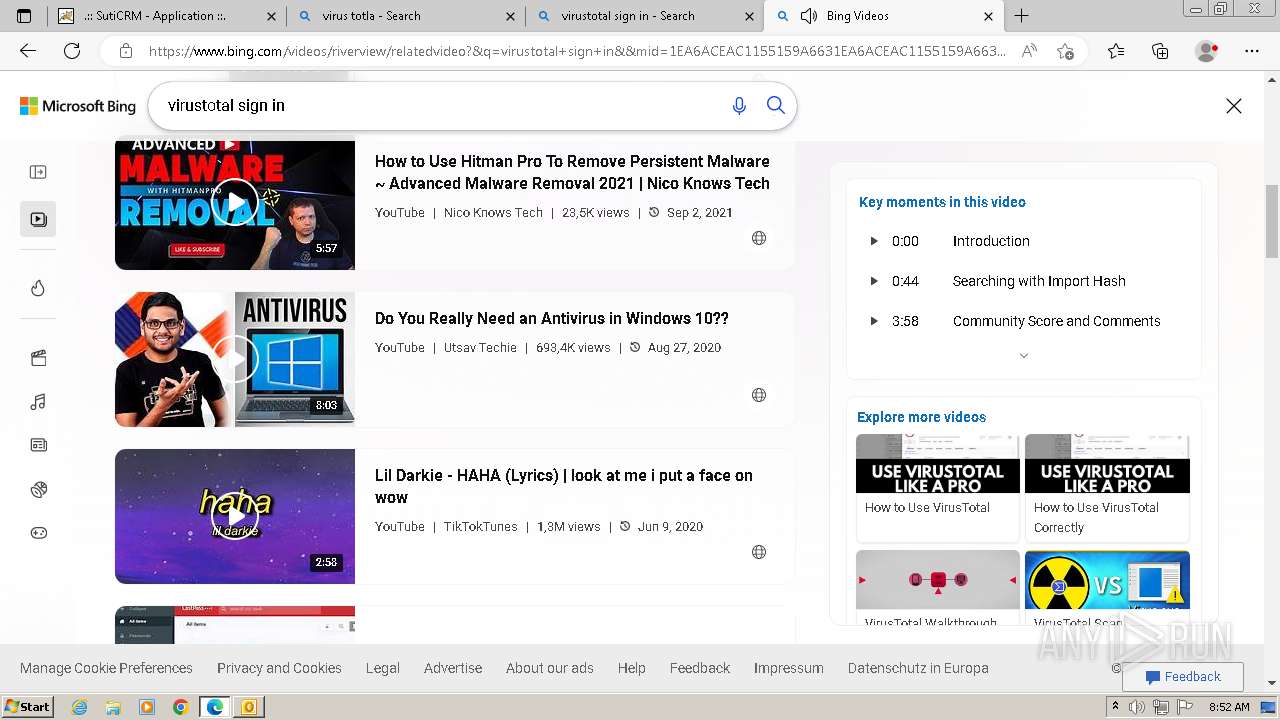
Task: Open Datenschutz in Europa footer link
Action: click(x=918, y=668)
